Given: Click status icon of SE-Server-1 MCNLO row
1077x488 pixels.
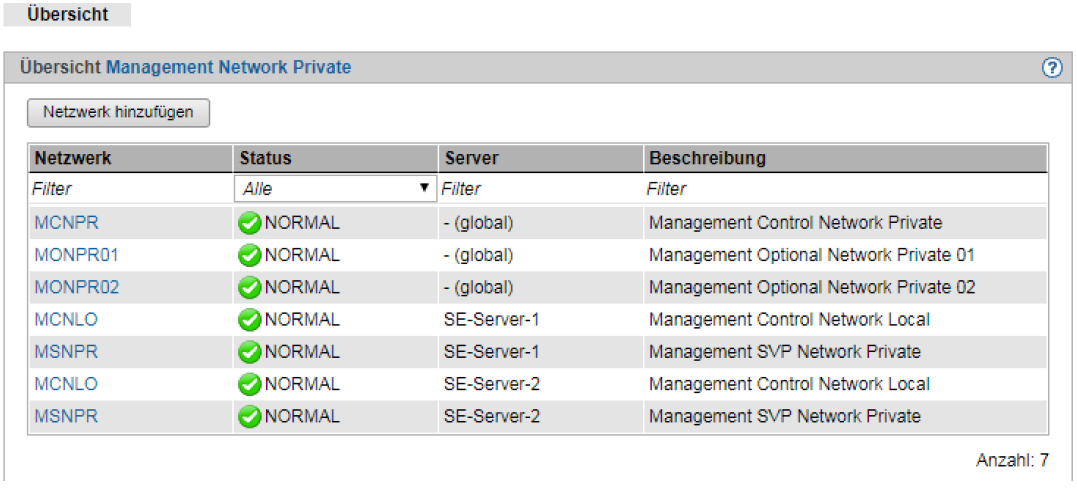Looking at the screenshot, I should click(251, 320).
